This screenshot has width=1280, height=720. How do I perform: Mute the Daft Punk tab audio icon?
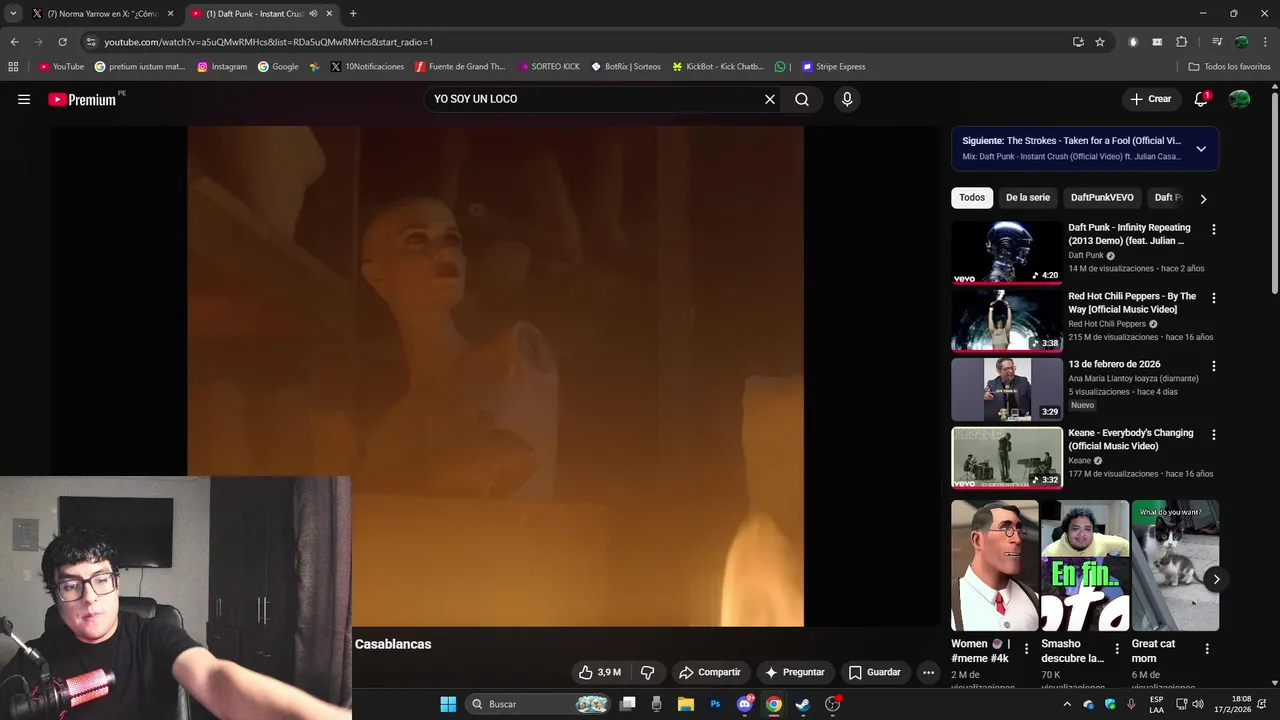(313, 14)
